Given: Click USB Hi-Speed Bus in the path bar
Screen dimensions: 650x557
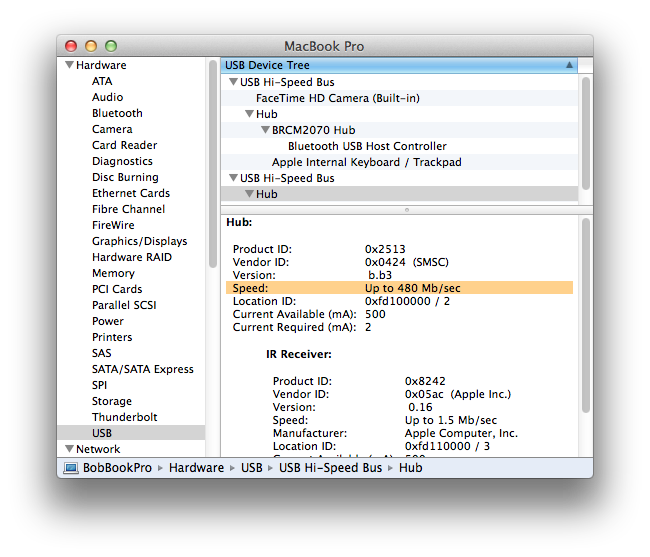Looking at the screenshot, I should point(330,468).
